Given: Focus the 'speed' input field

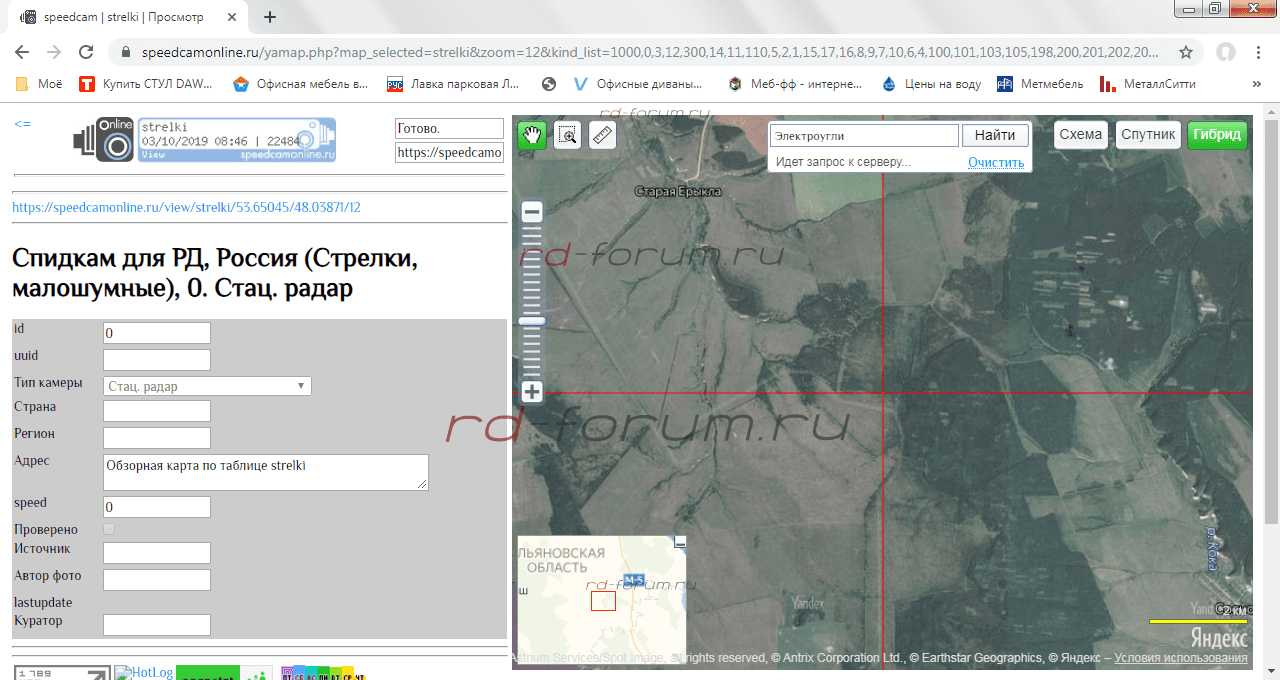Looking at the screenshot, I should tap(157, 507).
